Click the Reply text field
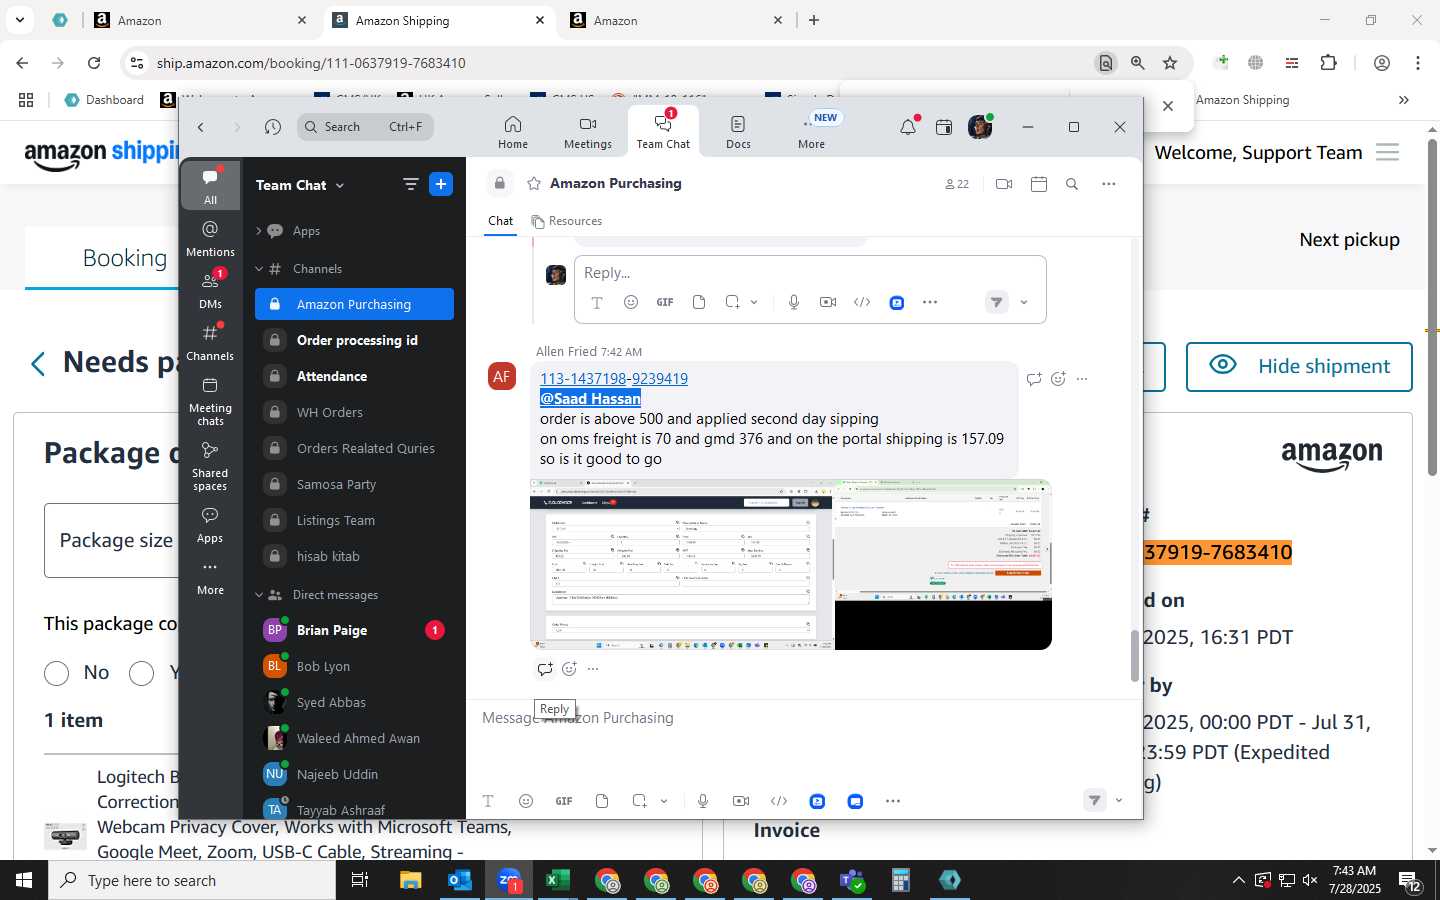 [x=810, y=273]
